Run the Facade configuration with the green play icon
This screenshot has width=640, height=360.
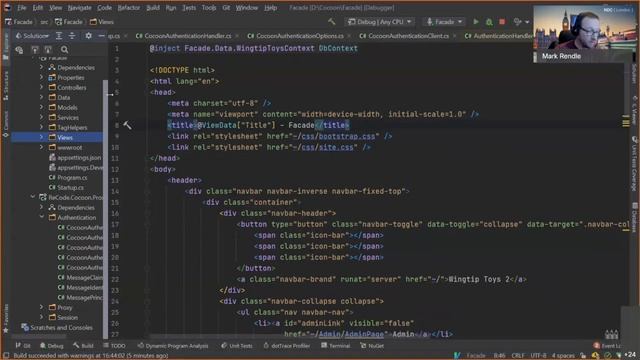476,22
